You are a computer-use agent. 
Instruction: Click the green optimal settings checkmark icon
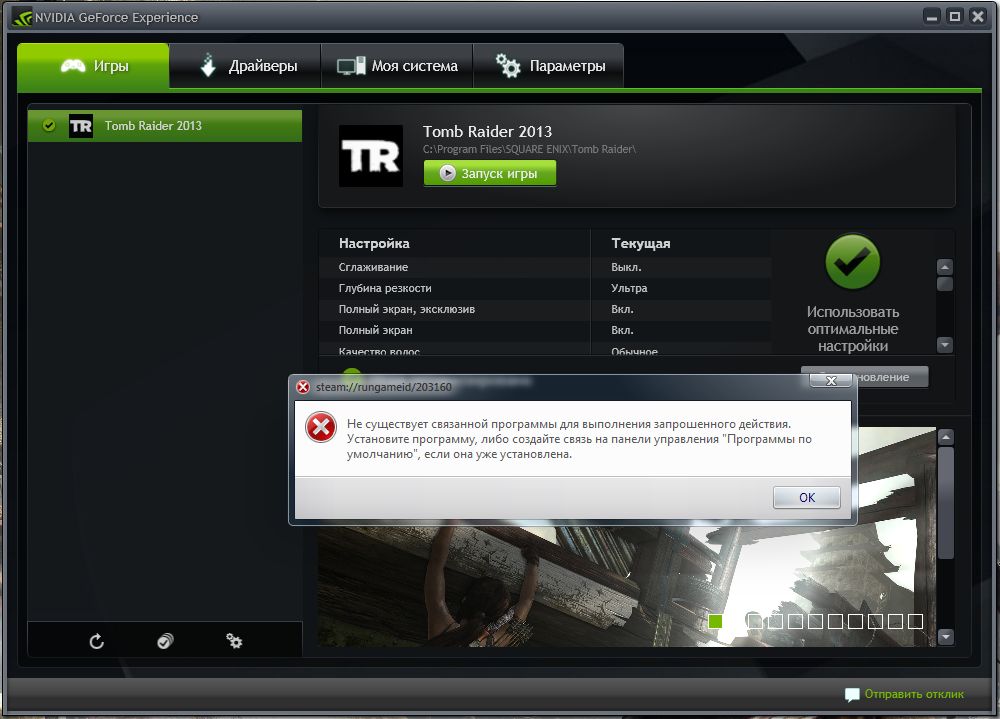tap(852, 262)
